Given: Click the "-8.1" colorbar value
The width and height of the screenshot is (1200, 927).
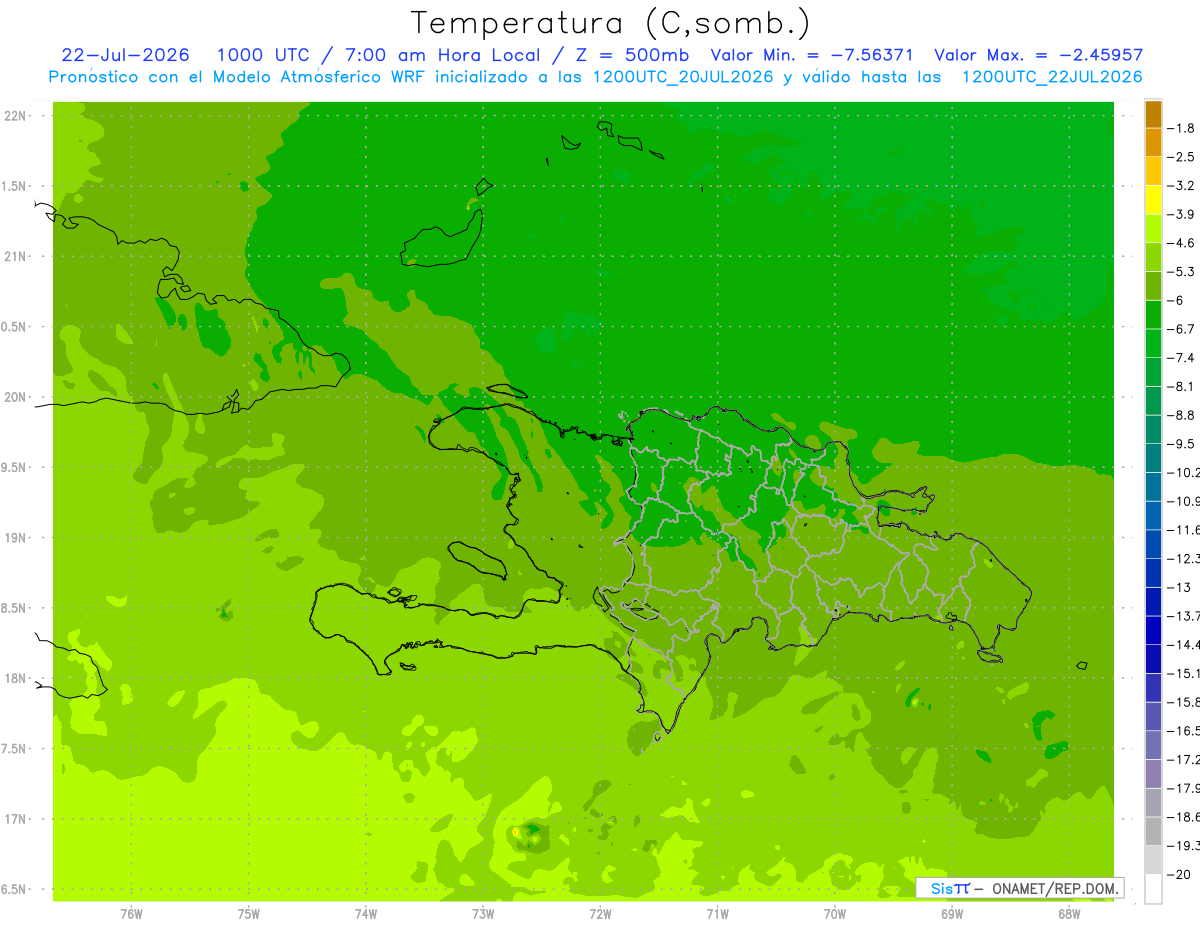Looking at the screenshot, I should coord(1181,386).
